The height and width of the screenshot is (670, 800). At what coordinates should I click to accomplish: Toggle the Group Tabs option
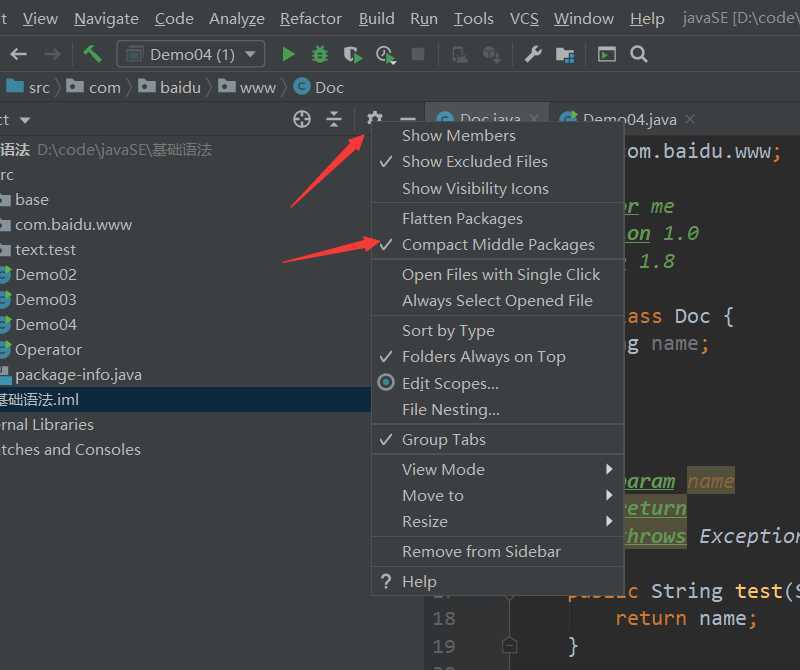click(498, 439)
